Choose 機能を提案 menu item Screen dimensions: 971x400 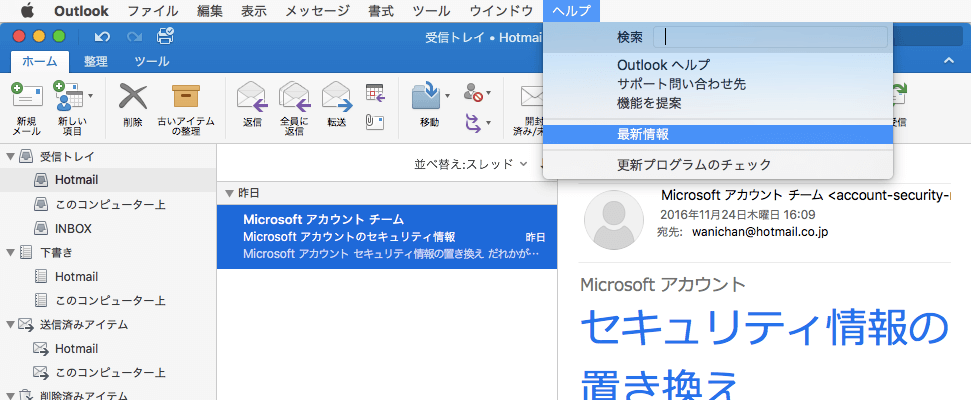(718, 103)
